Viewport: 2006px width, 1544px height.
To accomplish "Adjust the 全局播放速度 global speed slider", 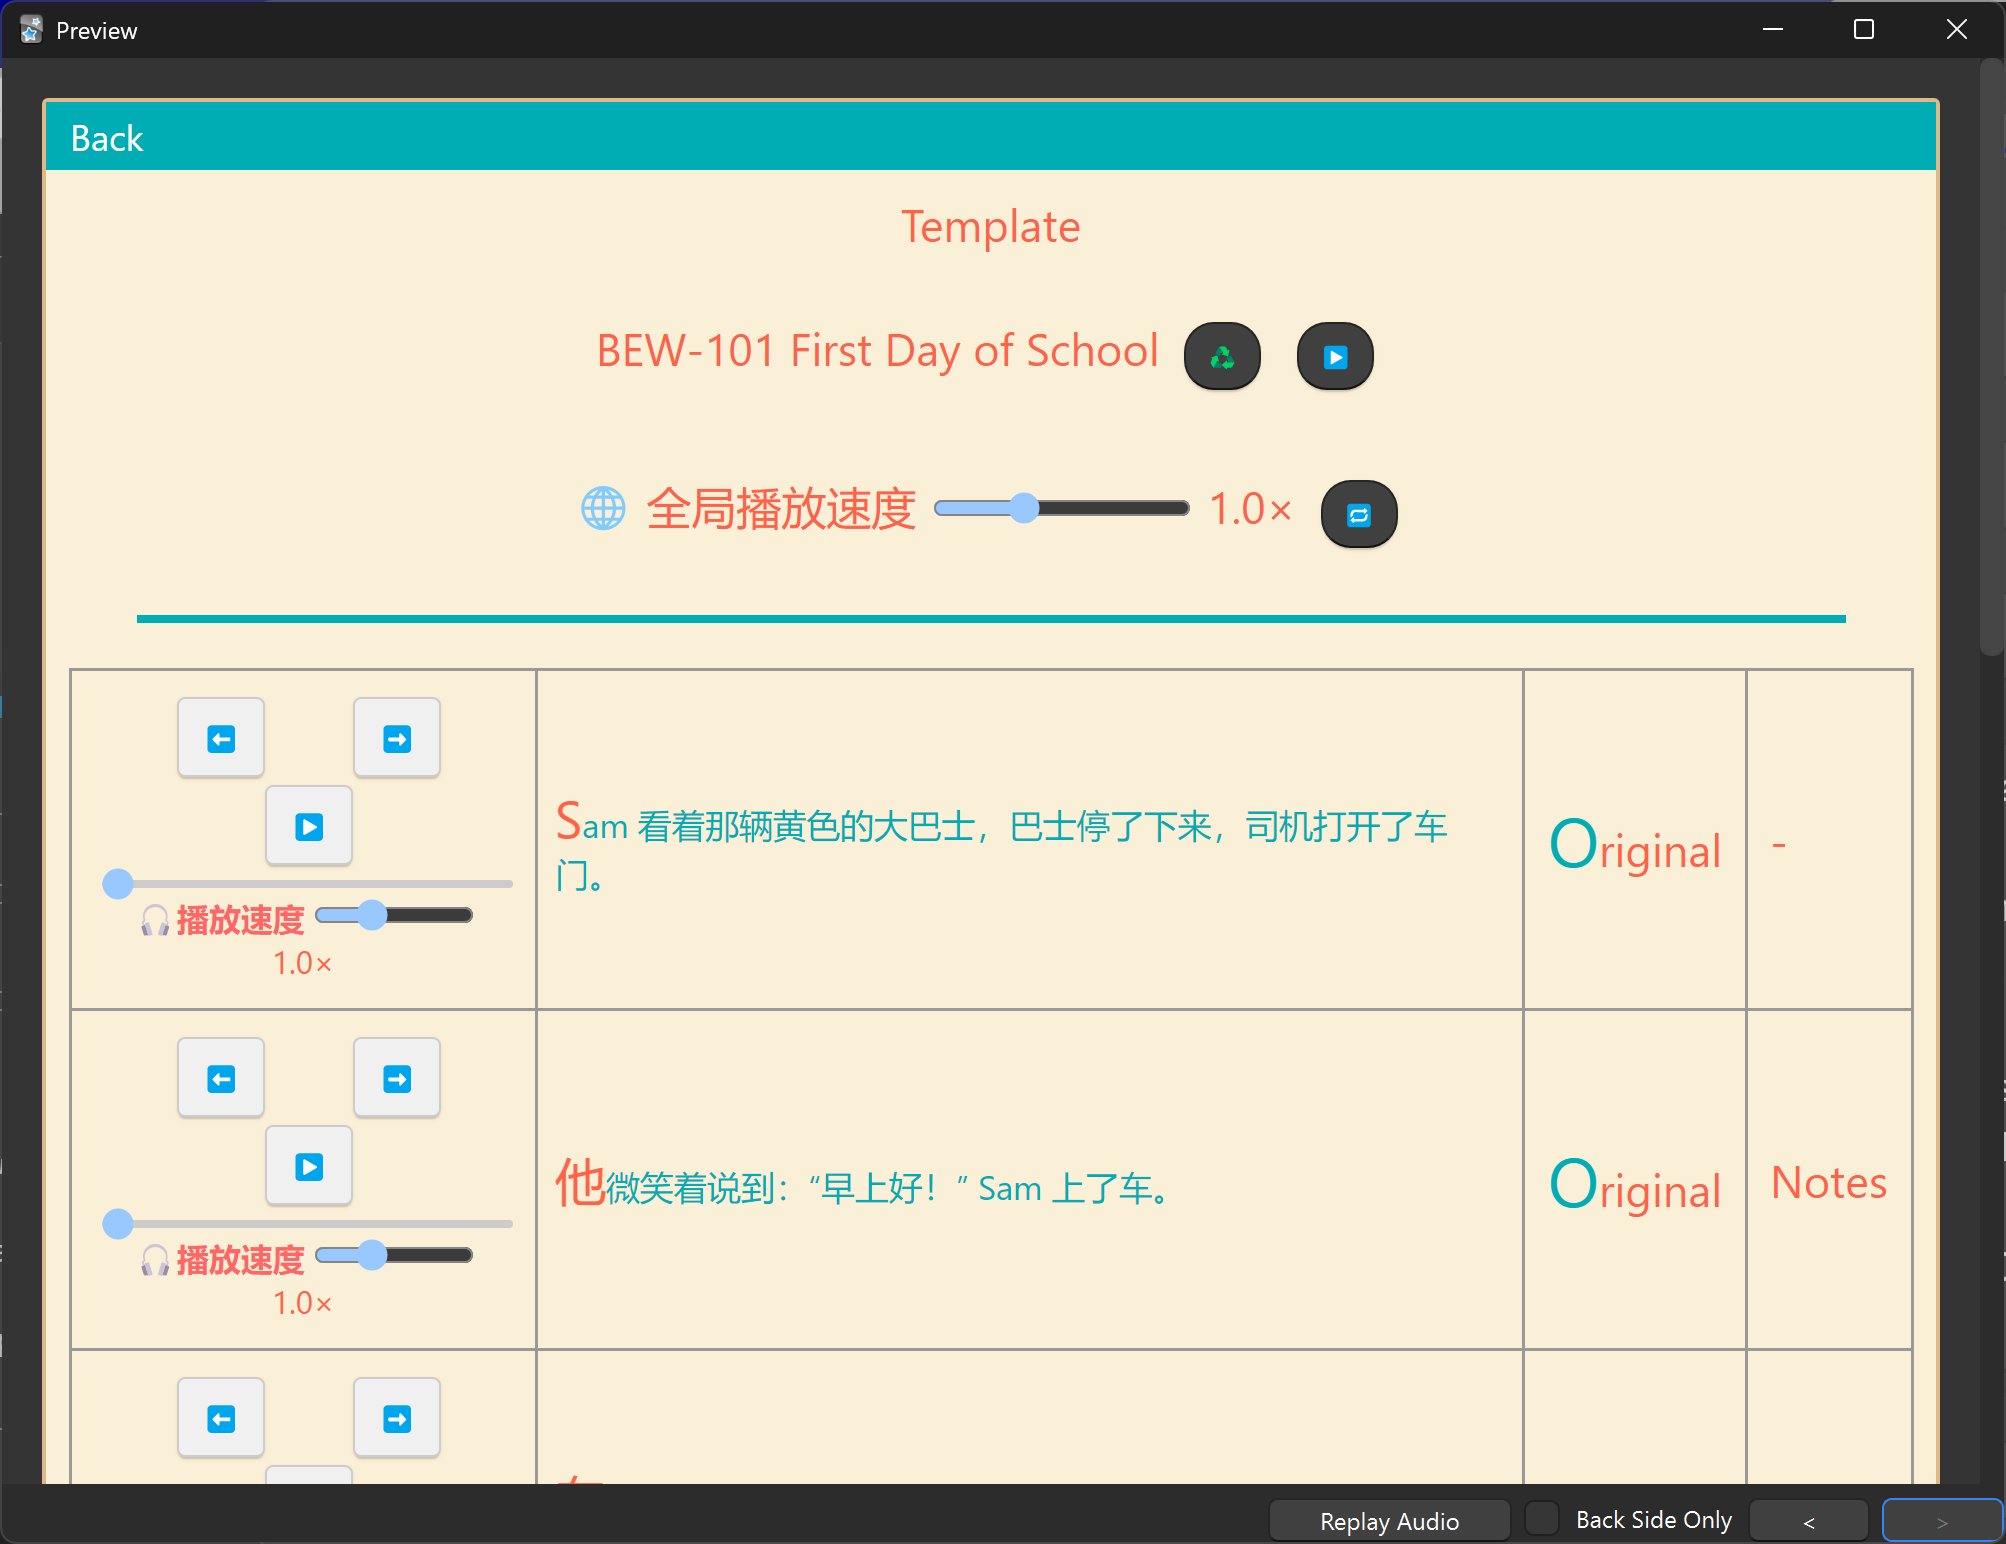I will pos(1062,508).
